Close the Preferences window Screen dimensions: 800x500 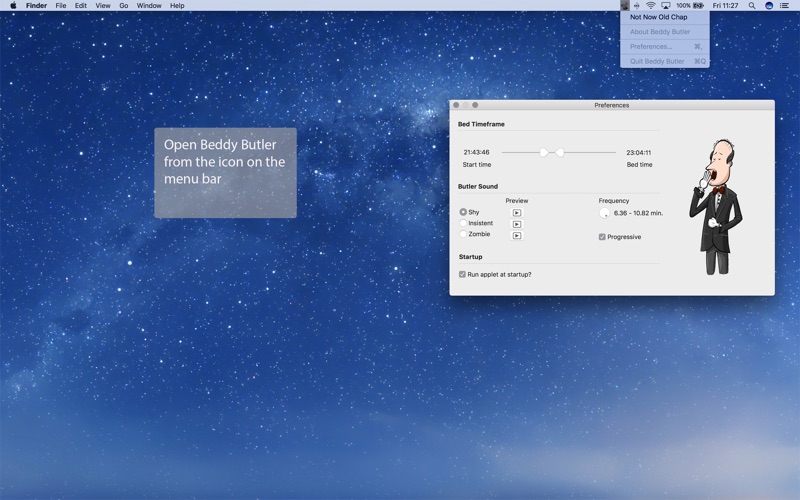(456, 105)
